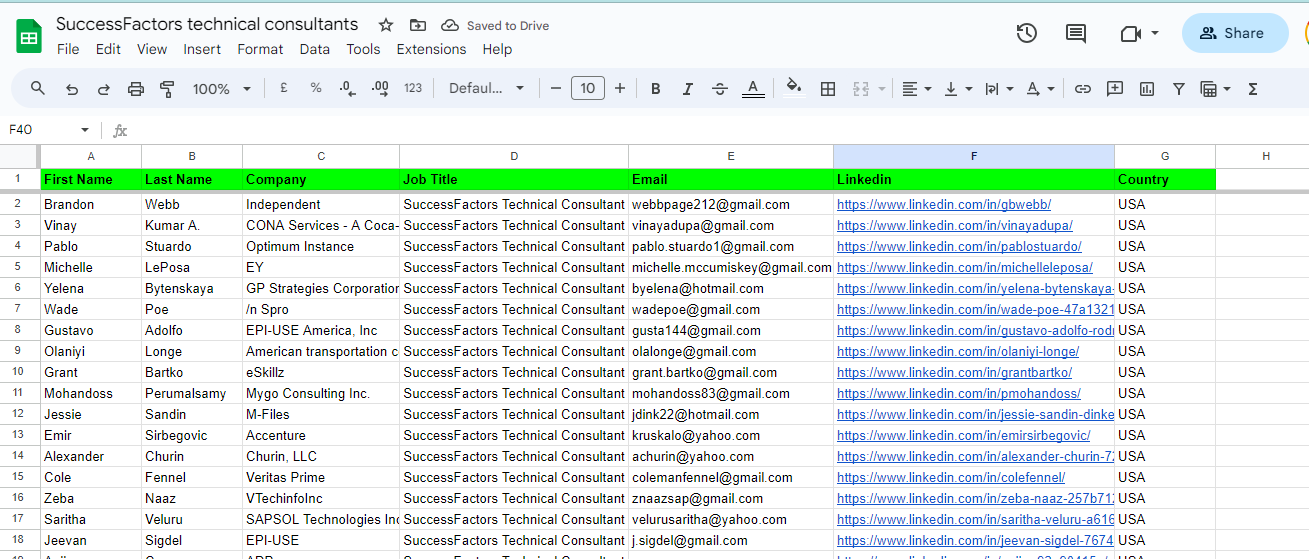Viewport: 1309px width, 559px height.
Task: Star this spreadsheet document
Action: click(x=386, y=25)
